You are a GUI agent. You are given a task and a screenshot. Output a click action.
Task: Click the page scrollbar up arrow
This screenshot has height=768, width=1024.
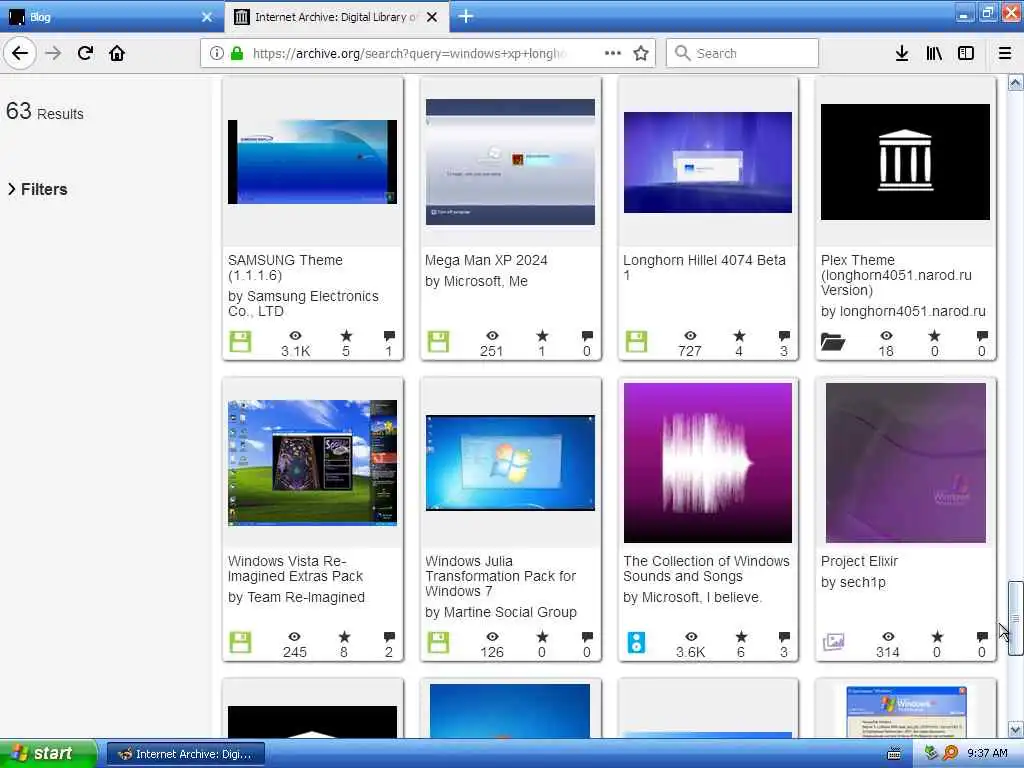[1016, 83]
